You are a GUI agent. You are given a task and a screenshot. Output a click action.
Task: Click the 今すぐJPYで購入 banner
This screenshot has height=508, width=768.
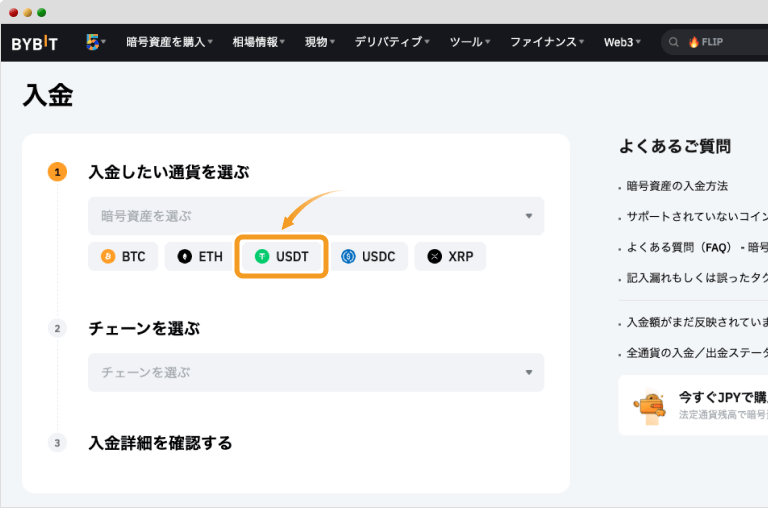[693, 405]
